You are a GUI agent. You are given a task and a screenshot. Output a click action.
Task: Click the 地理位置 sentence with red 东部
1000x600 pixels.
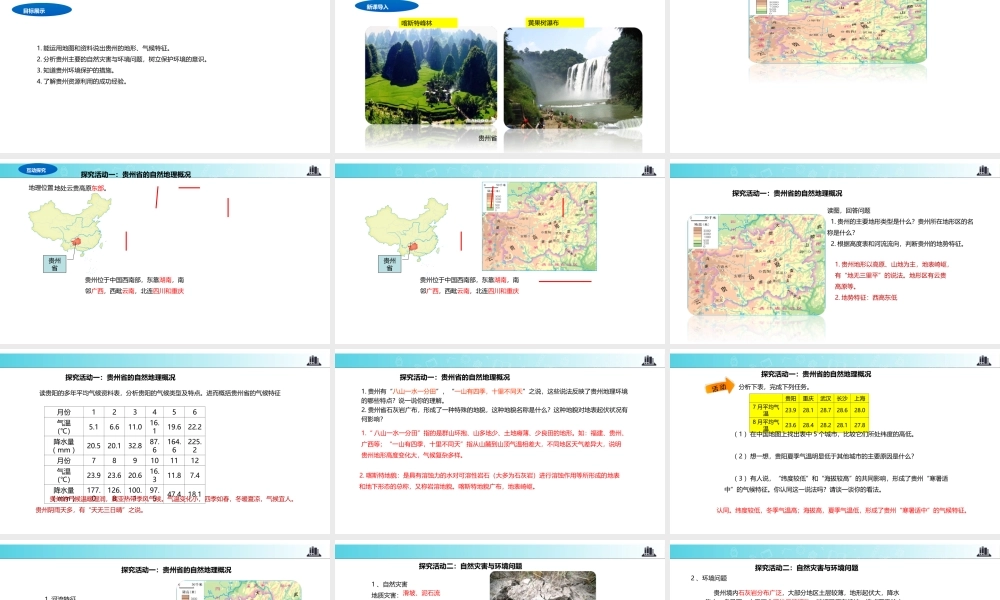point(68,188)
